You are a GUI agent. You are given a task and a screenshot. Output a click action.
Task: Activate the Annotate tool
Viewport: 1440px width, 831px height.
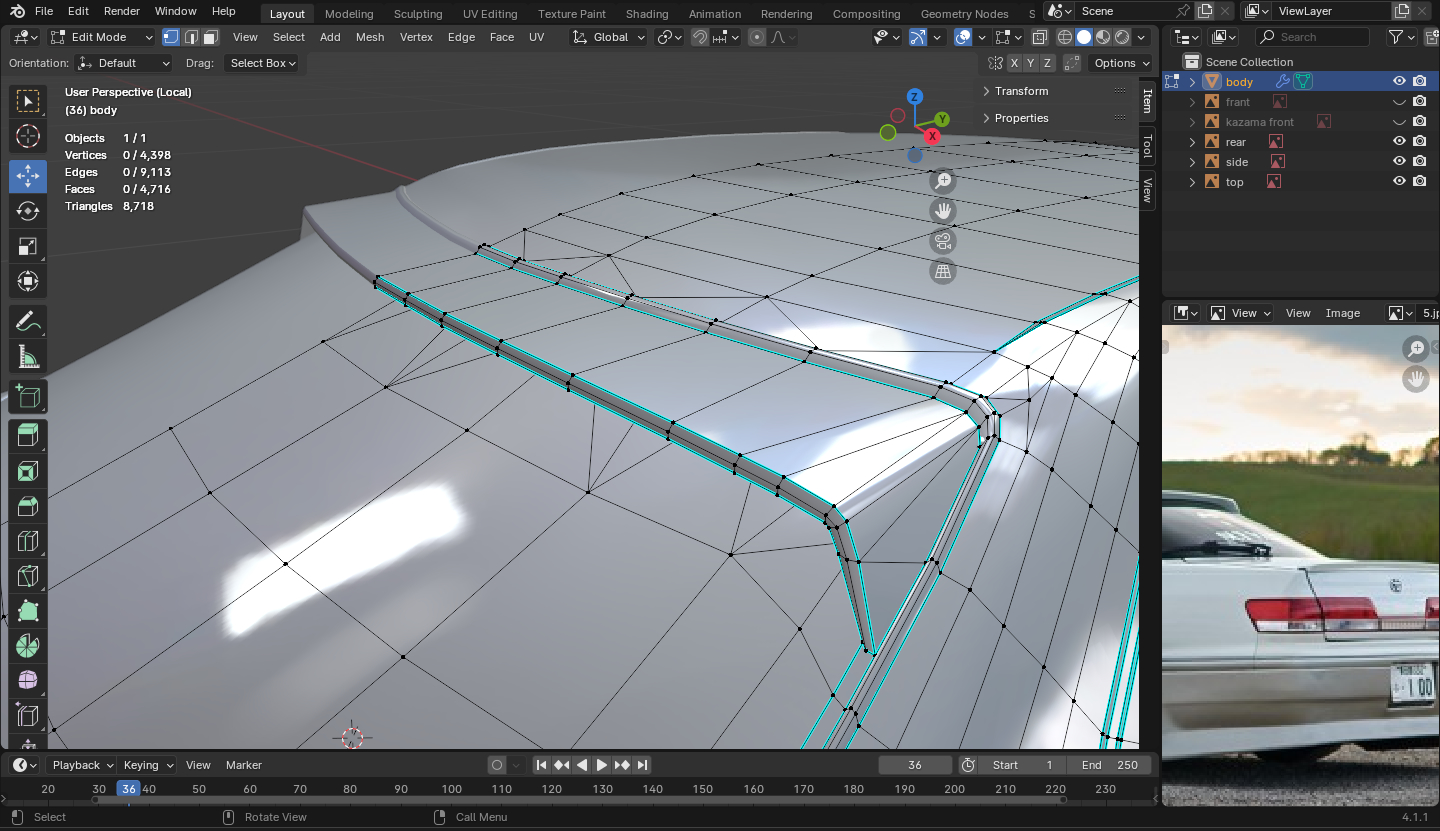pos(28,322)
